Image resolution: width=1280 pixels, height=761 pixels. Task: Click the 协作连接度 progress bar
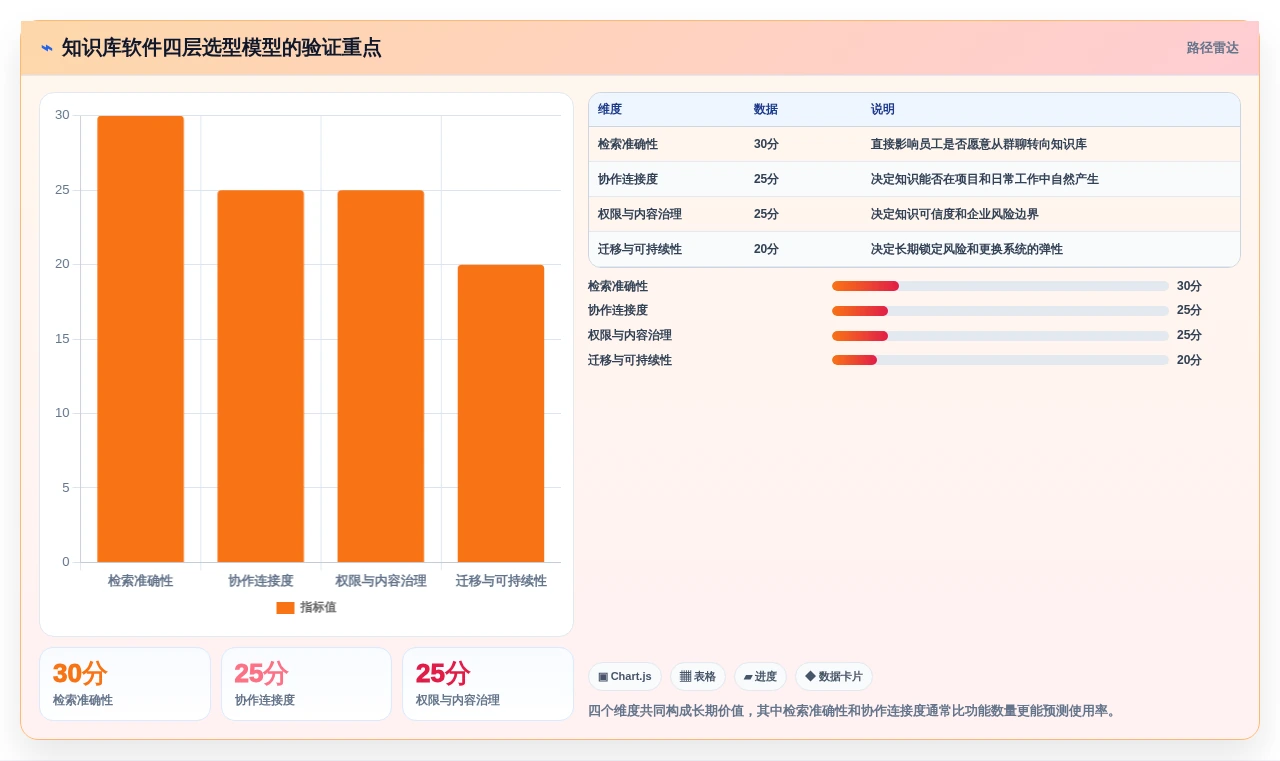[1000, 311]
